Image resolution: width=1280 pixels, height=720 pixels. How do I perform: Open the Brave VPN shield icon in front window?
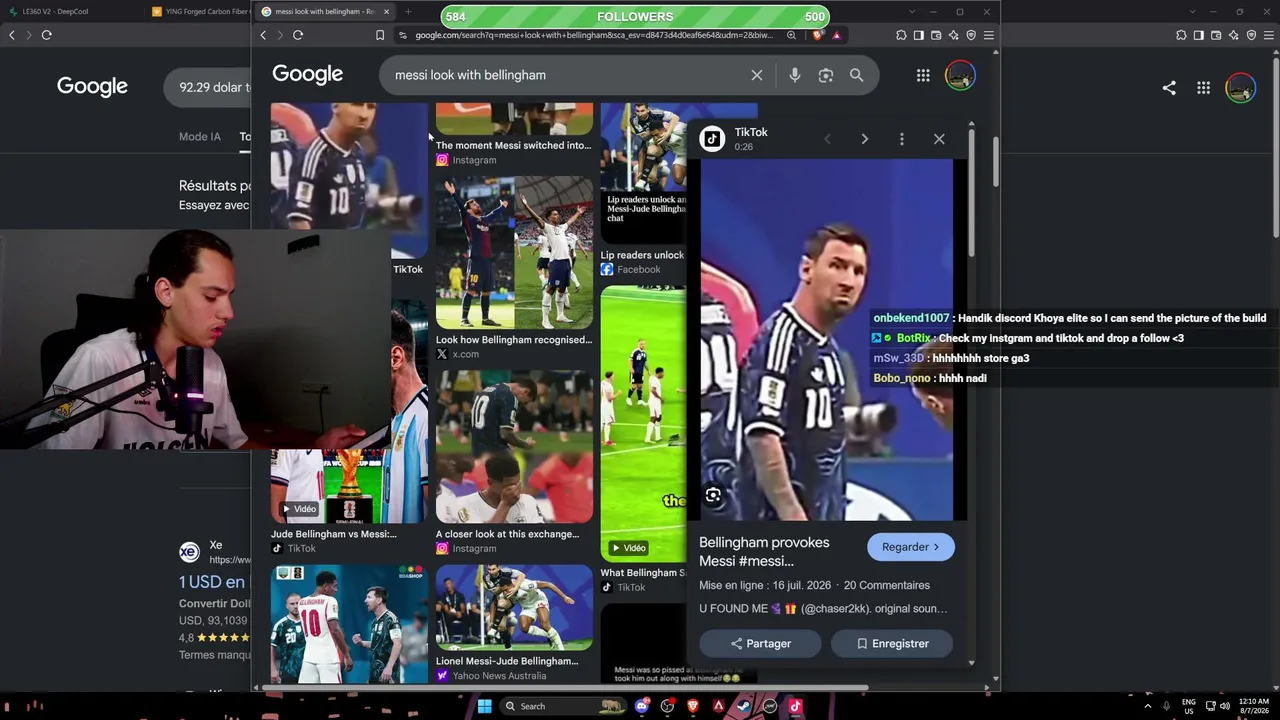point(971,35)
